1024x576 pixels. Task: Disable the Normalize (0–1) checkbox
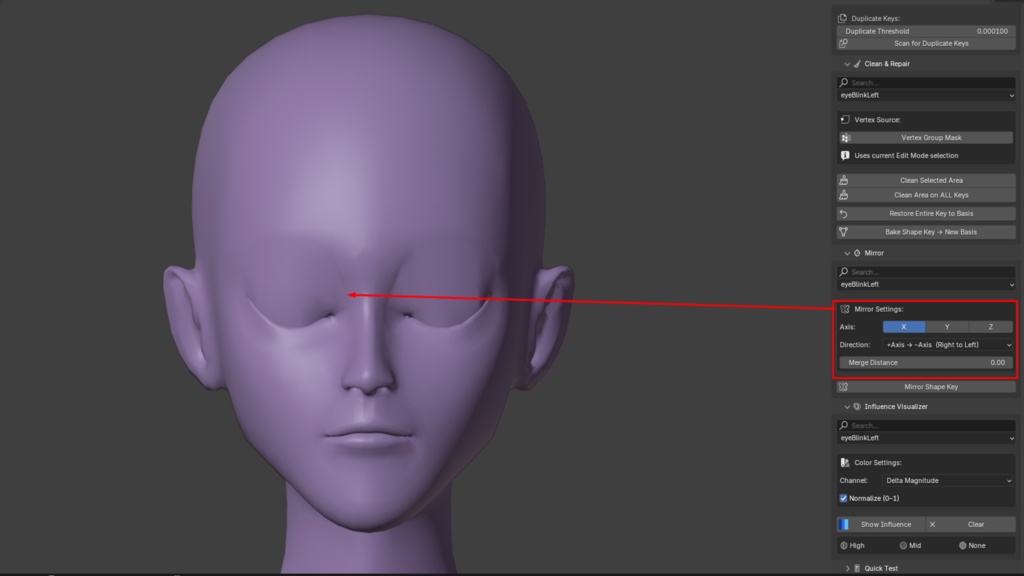[x=843, y=498]
